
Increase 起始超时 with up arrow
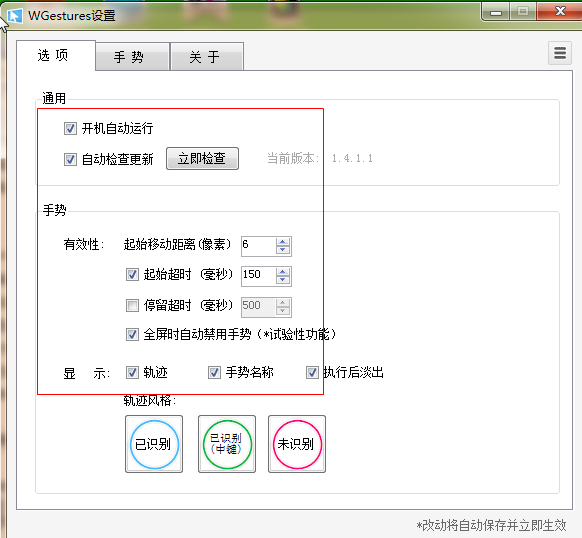tap(283, 271)
